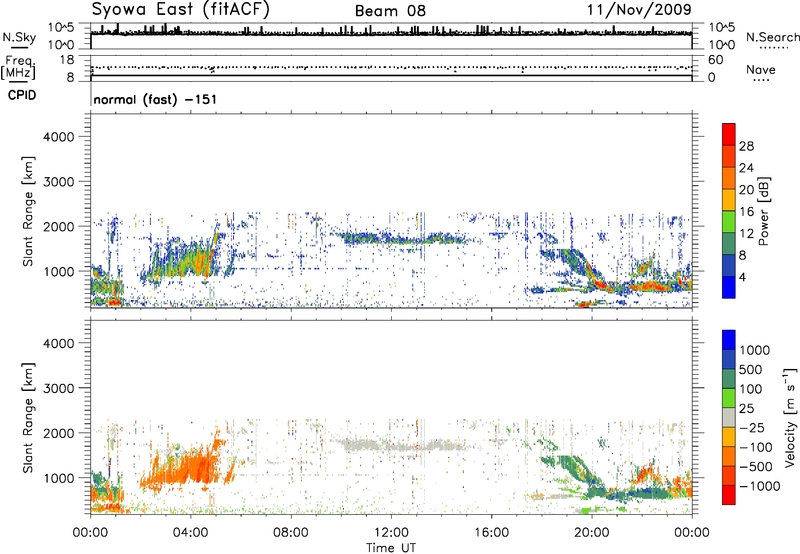Click the red bottom segment of the velocity colorbar
Screen dimensions: 800x554
tap(729, 495)
